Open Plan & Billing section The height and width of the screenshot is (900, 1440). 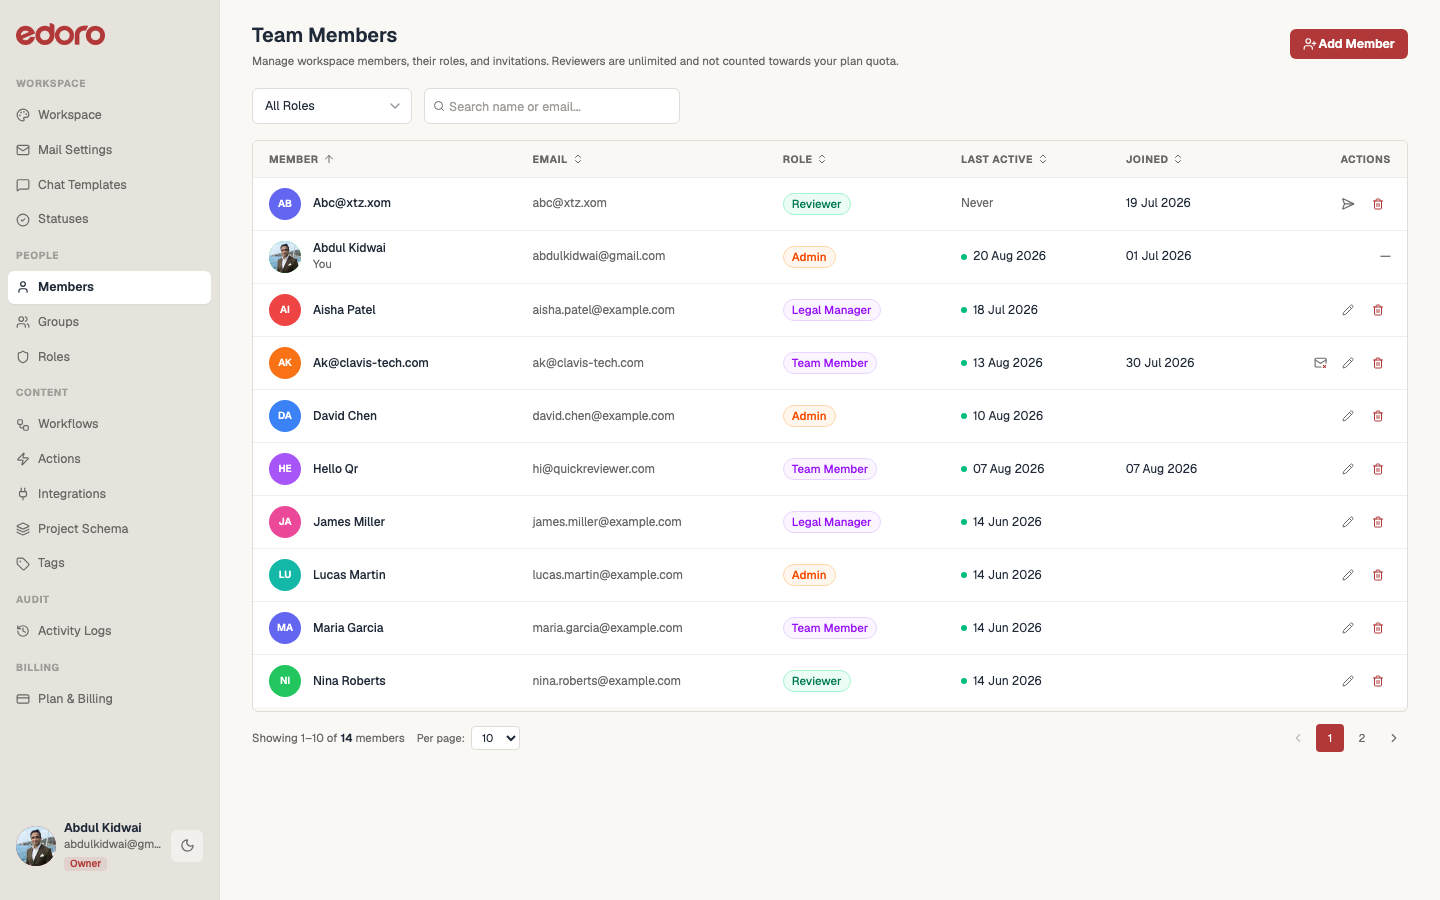(110, 699)
